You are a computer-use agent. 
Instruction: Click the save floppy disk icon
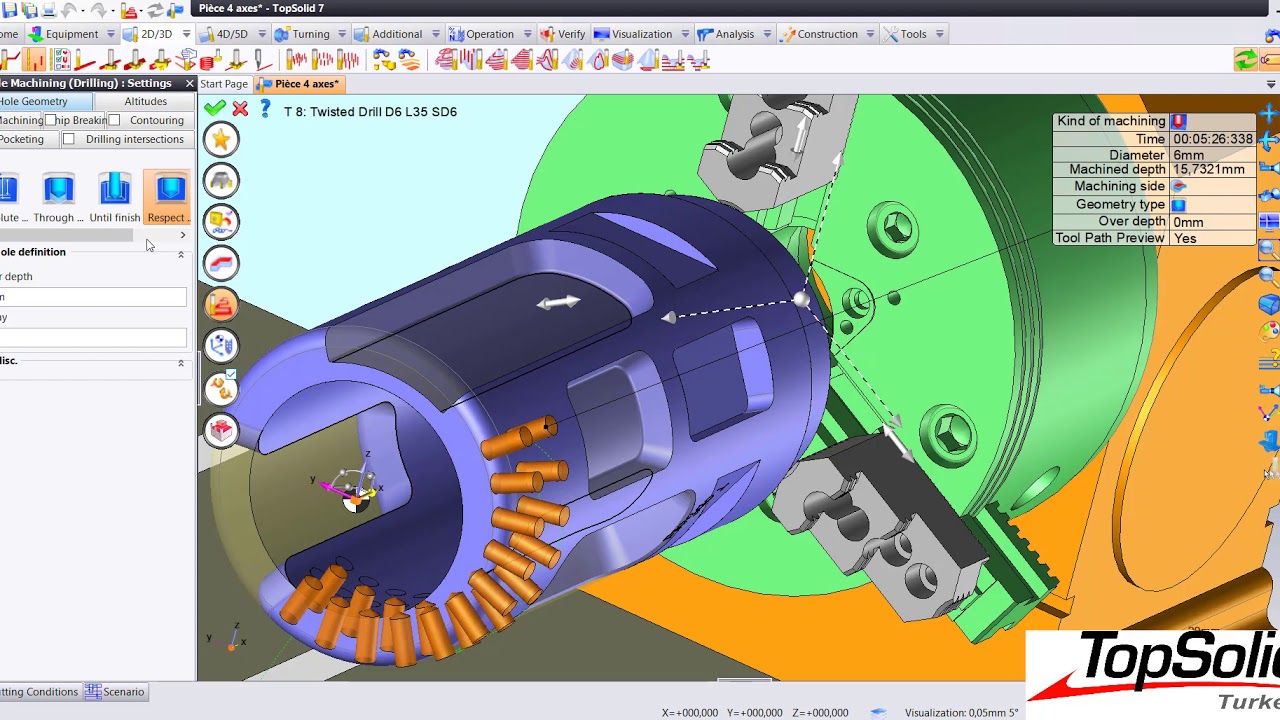(x=9, y=9)
